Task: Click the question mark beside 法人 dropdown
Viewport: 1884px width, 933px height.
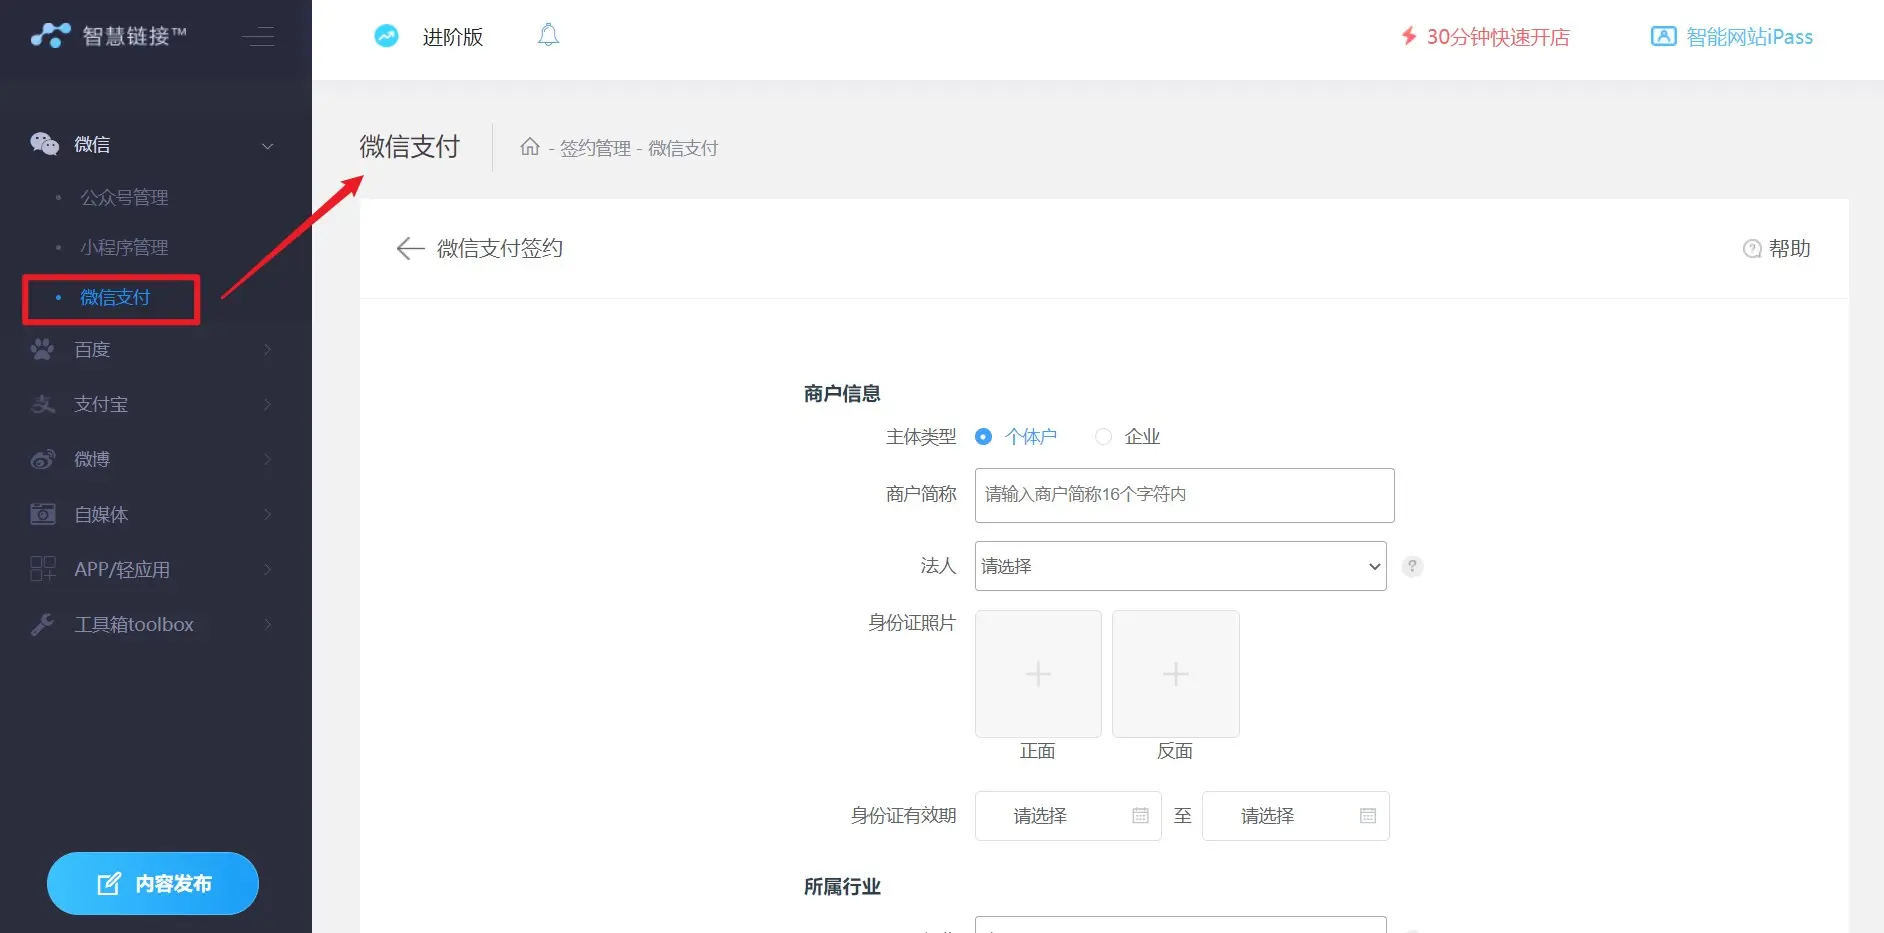Action: pyautogui.click(x=1412, y=567)
